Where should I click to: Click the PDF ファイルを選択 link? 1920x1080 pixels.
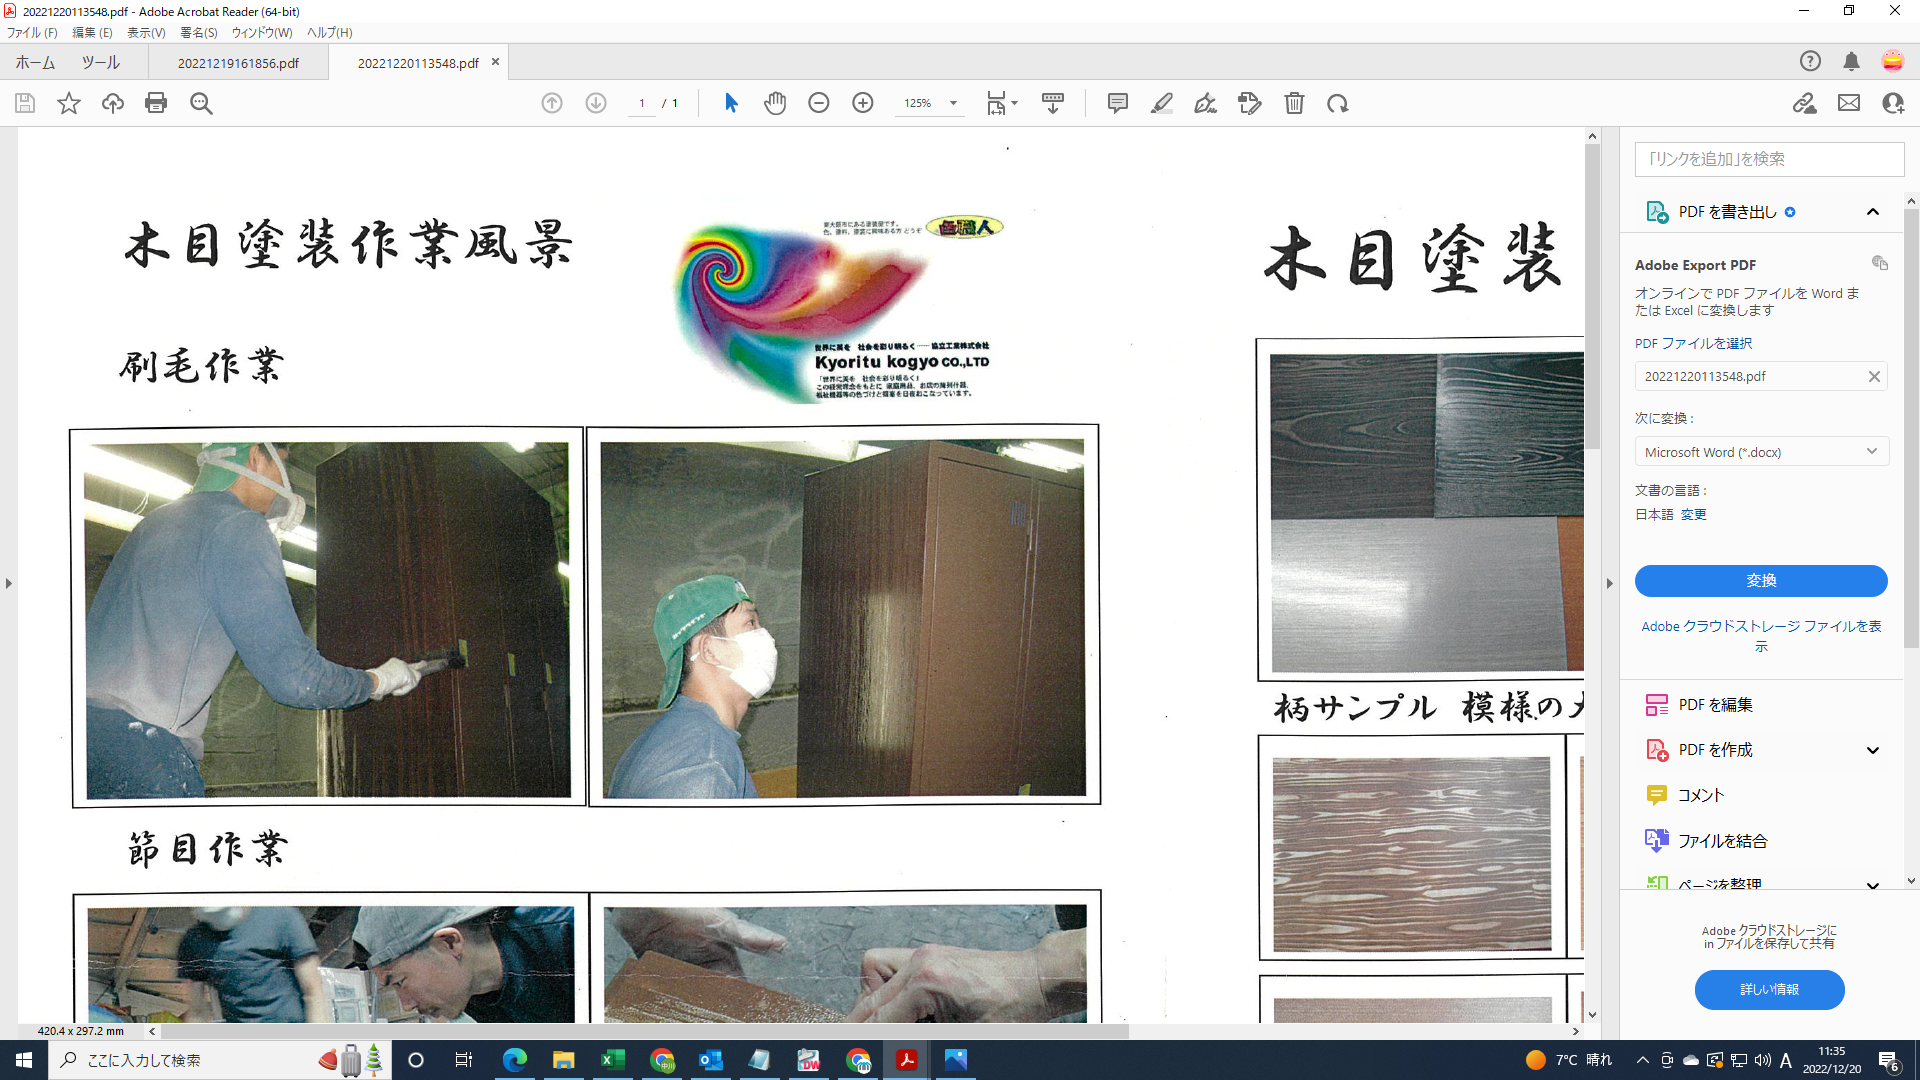coord(1693,343)
